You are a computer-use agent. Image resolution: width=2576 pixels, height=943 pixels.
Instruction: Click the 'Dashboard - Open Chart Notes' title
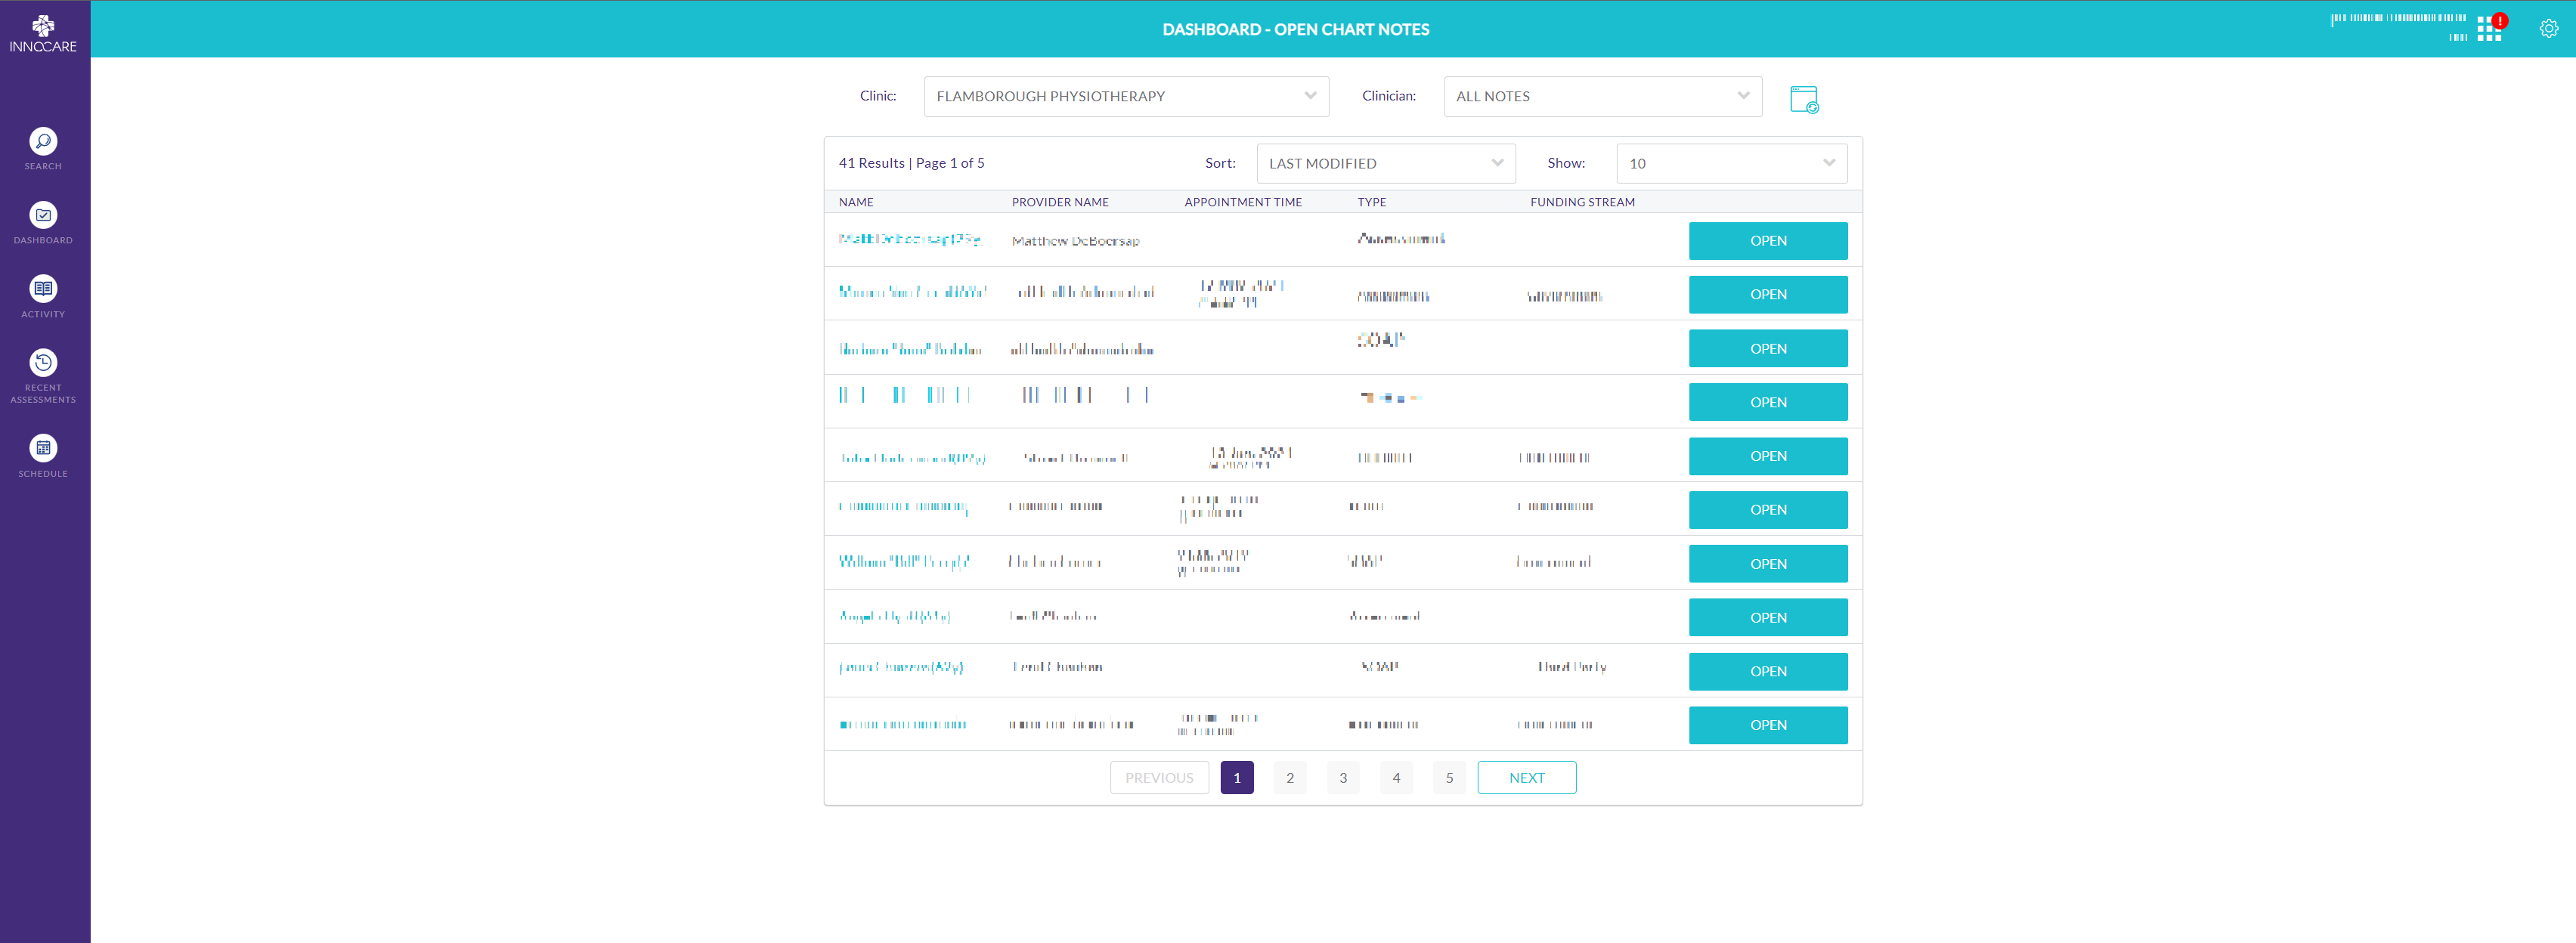coord(1295,29)
